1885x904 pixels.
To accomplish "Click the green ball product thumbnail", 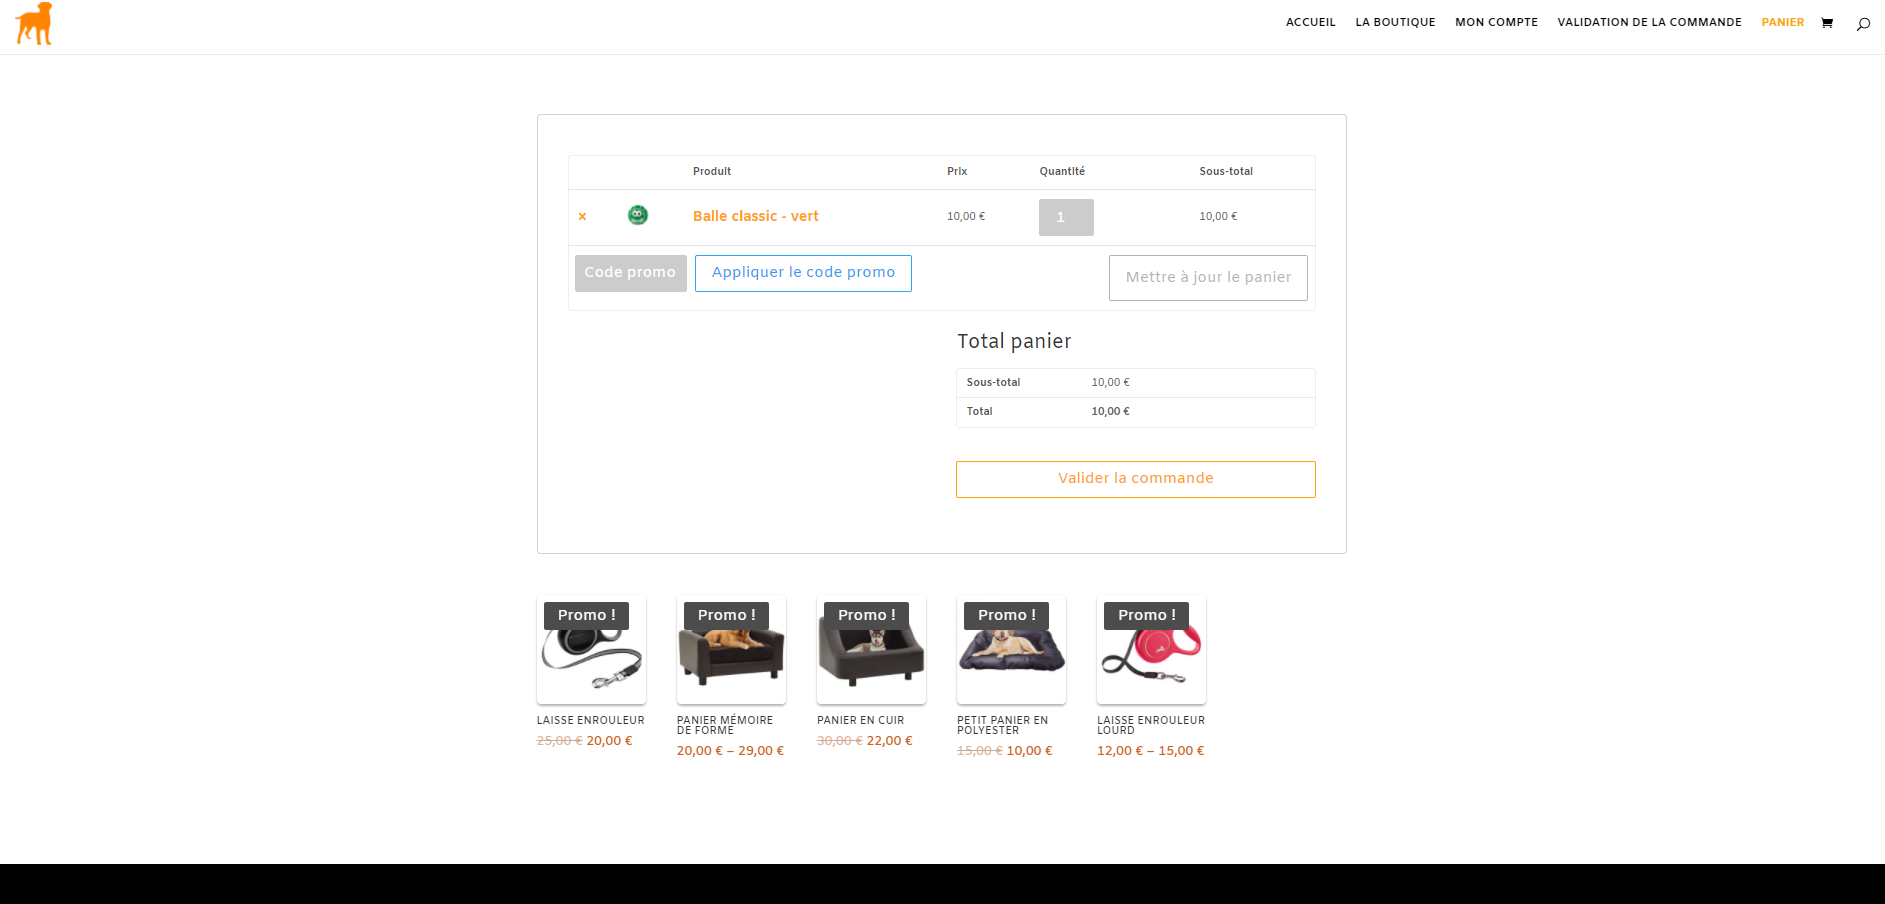I will click(x=637, y=215).
